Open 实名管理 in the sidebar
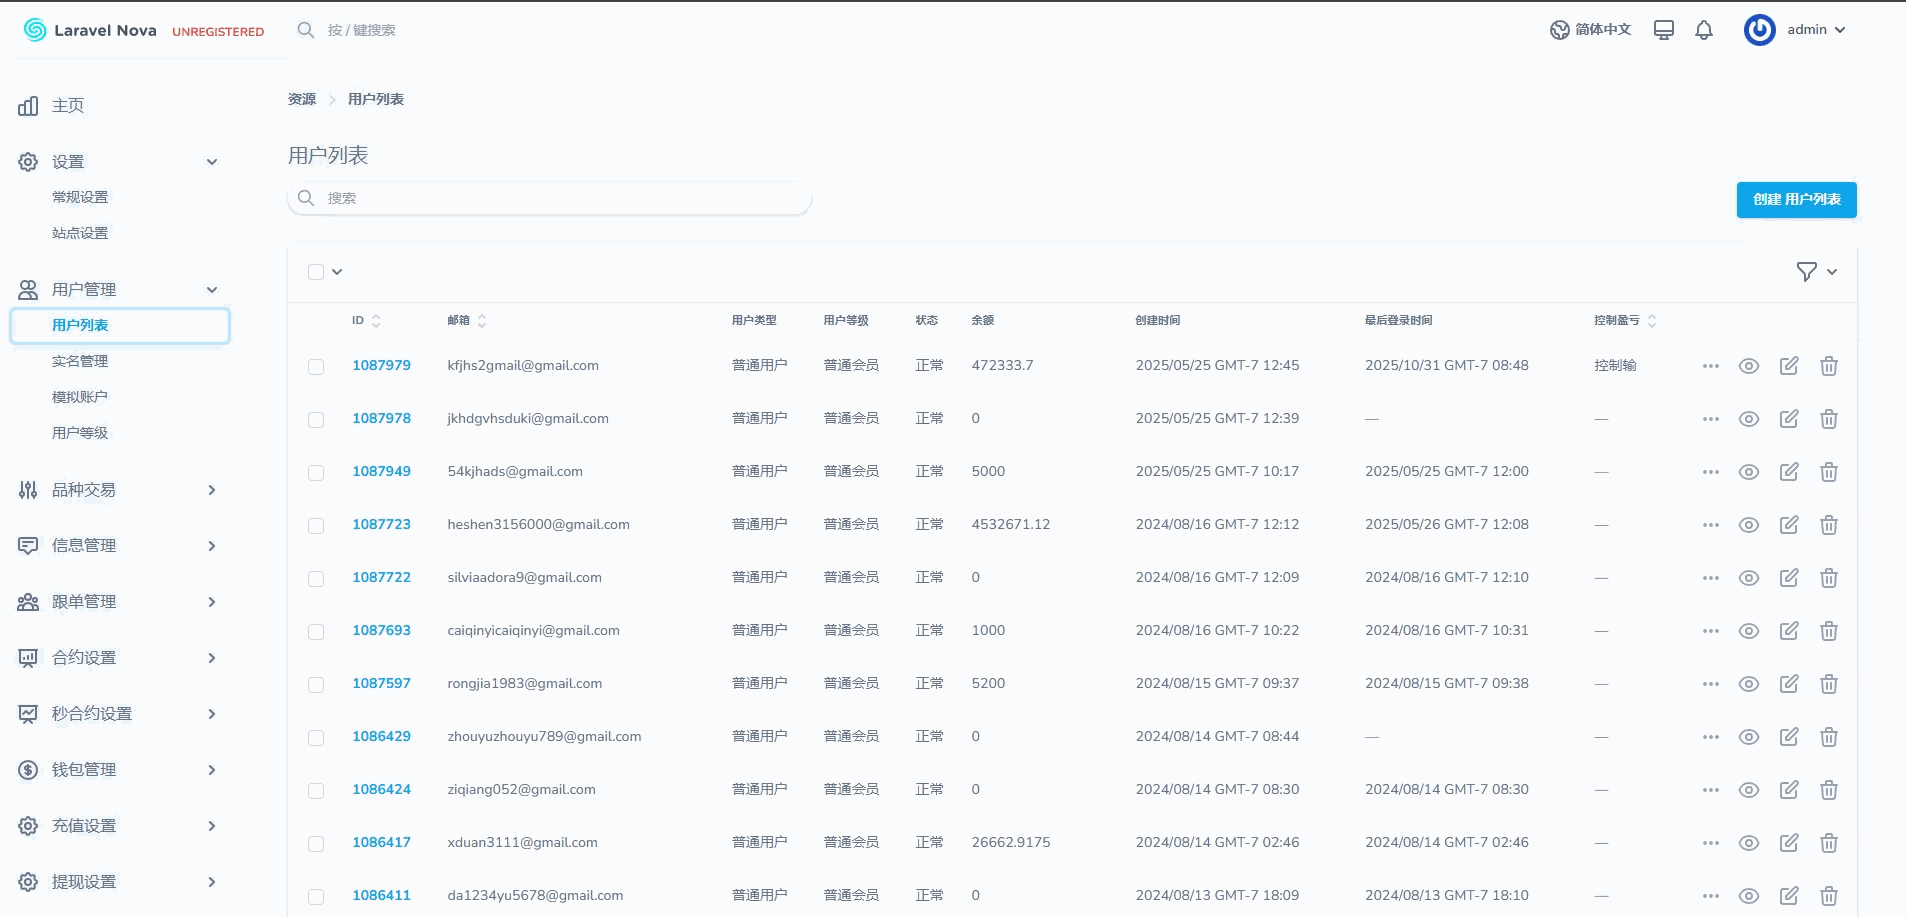Image resolution: width=1906 pixels, height=917 pixels. (80, 361)
